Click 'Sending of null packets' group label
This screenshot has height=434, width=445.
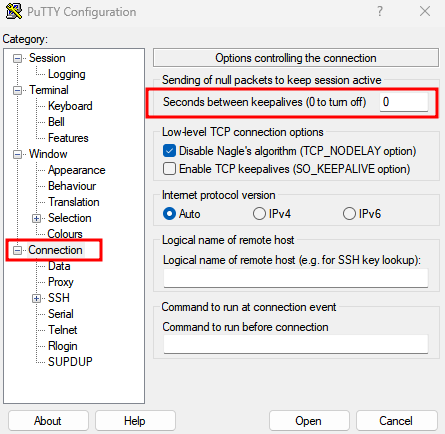(x=272, y=80)
